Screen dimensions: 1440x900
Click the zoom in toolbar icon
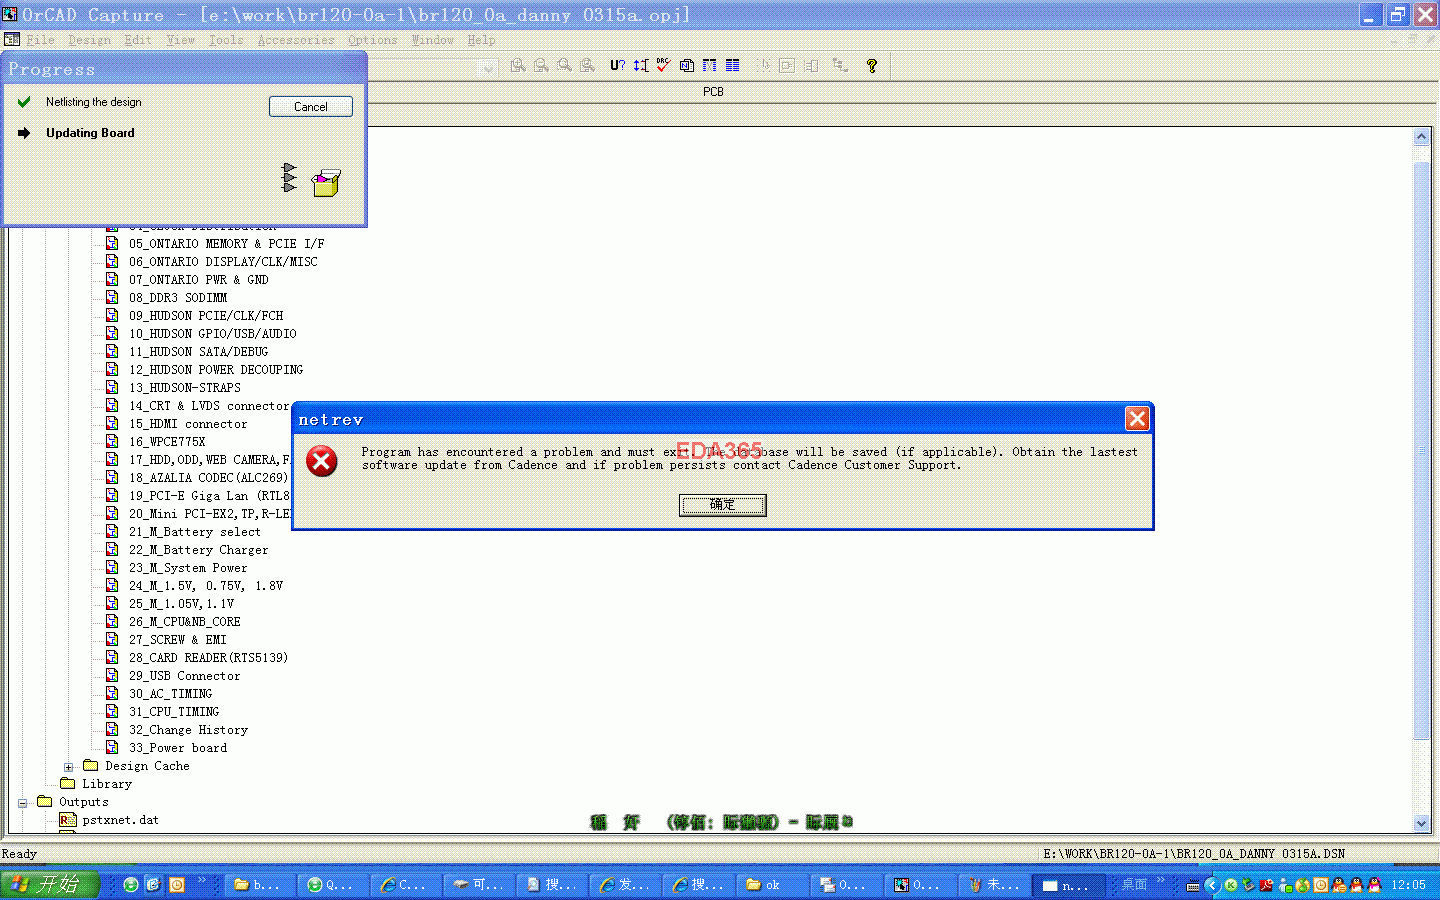518,65
